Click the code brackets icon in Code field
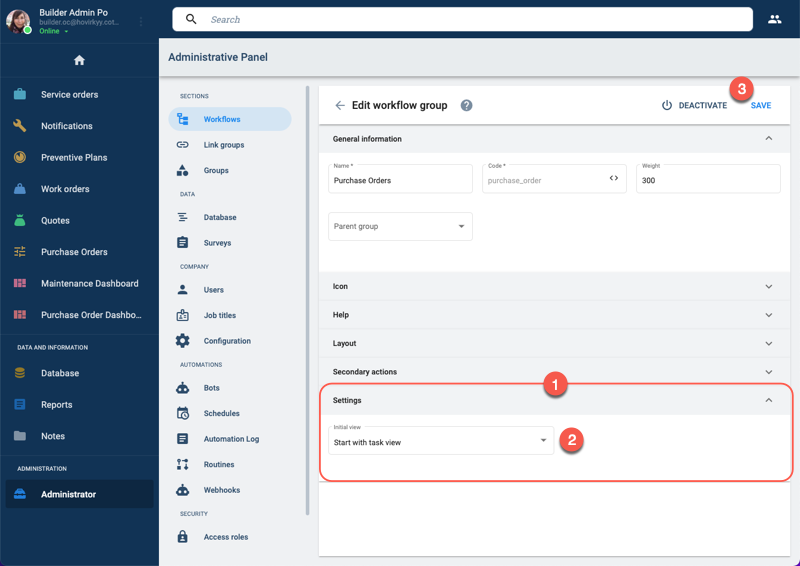The height and width of the screenshot is (566, 800). 614,178
